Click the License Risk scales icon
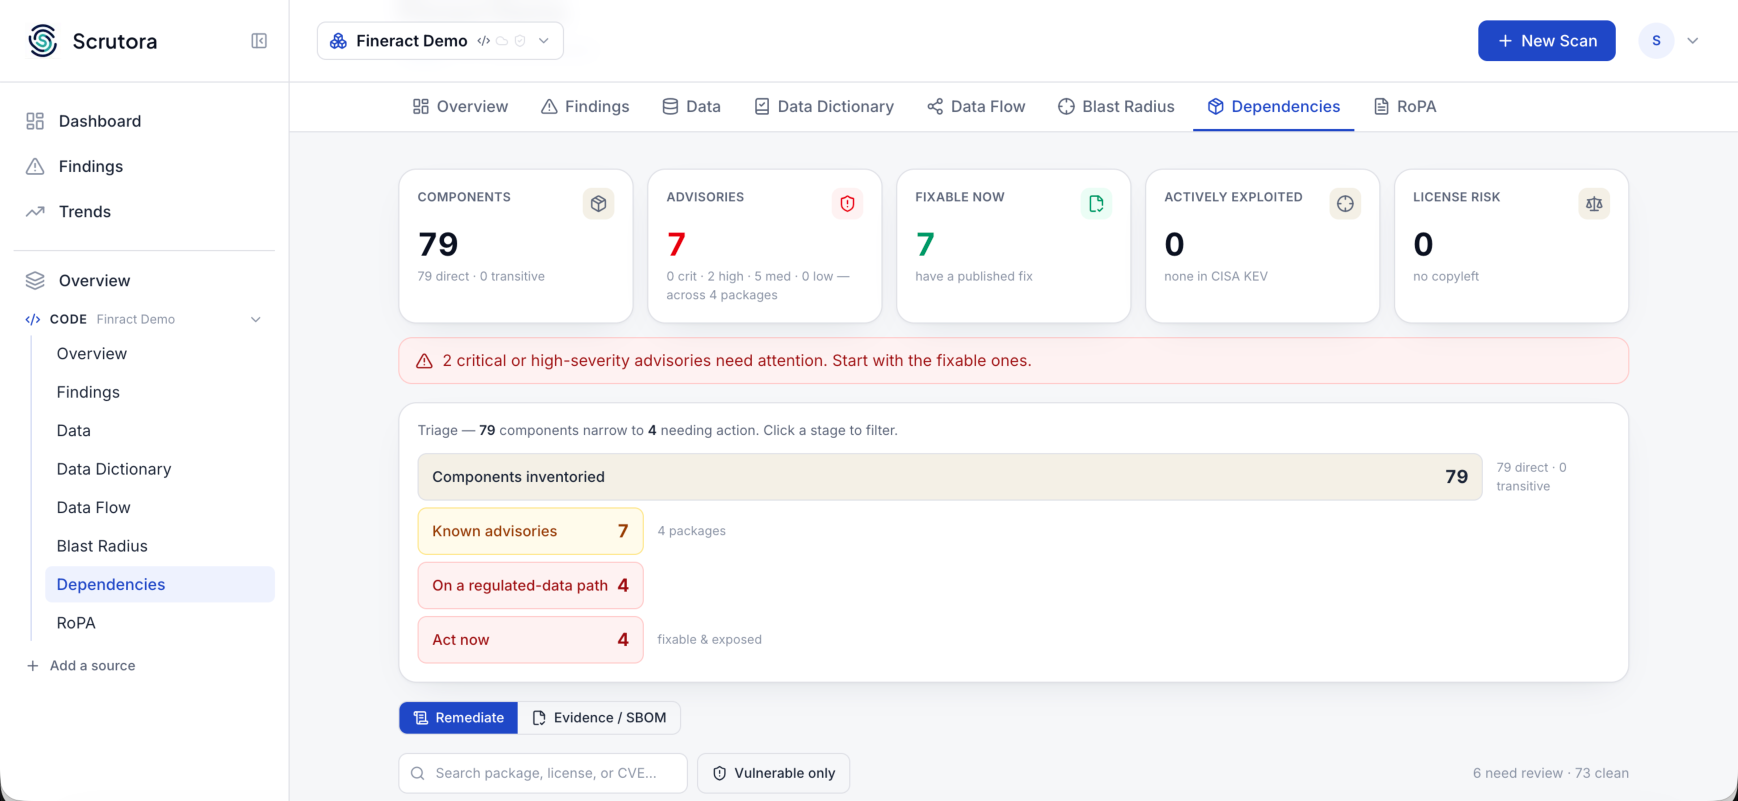Image resolution: width=1738 pixels, height=801 pixels. pyautogui.click(x=1594, y=204)
